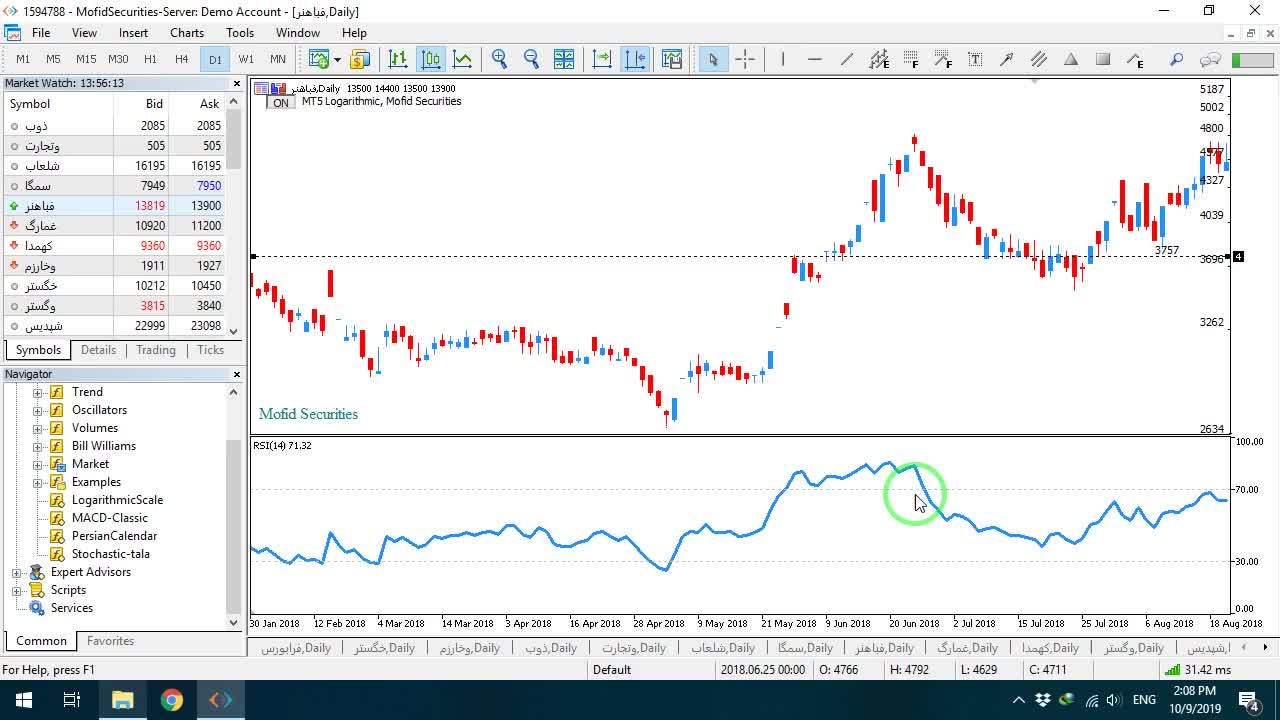The width and height of the screenshot is (1280, 720).
Task: Switch to Details tab in Market Watch
Action: pyautogui.click(x=98, y=350)
